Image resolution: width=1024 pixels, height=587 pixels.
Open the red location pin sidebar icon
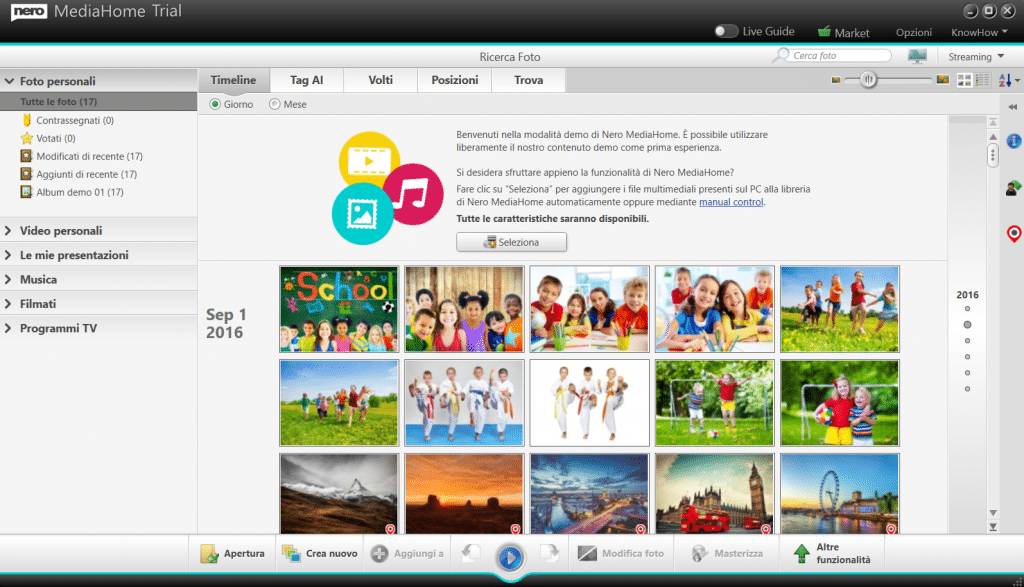click(x=1014, y=234)
